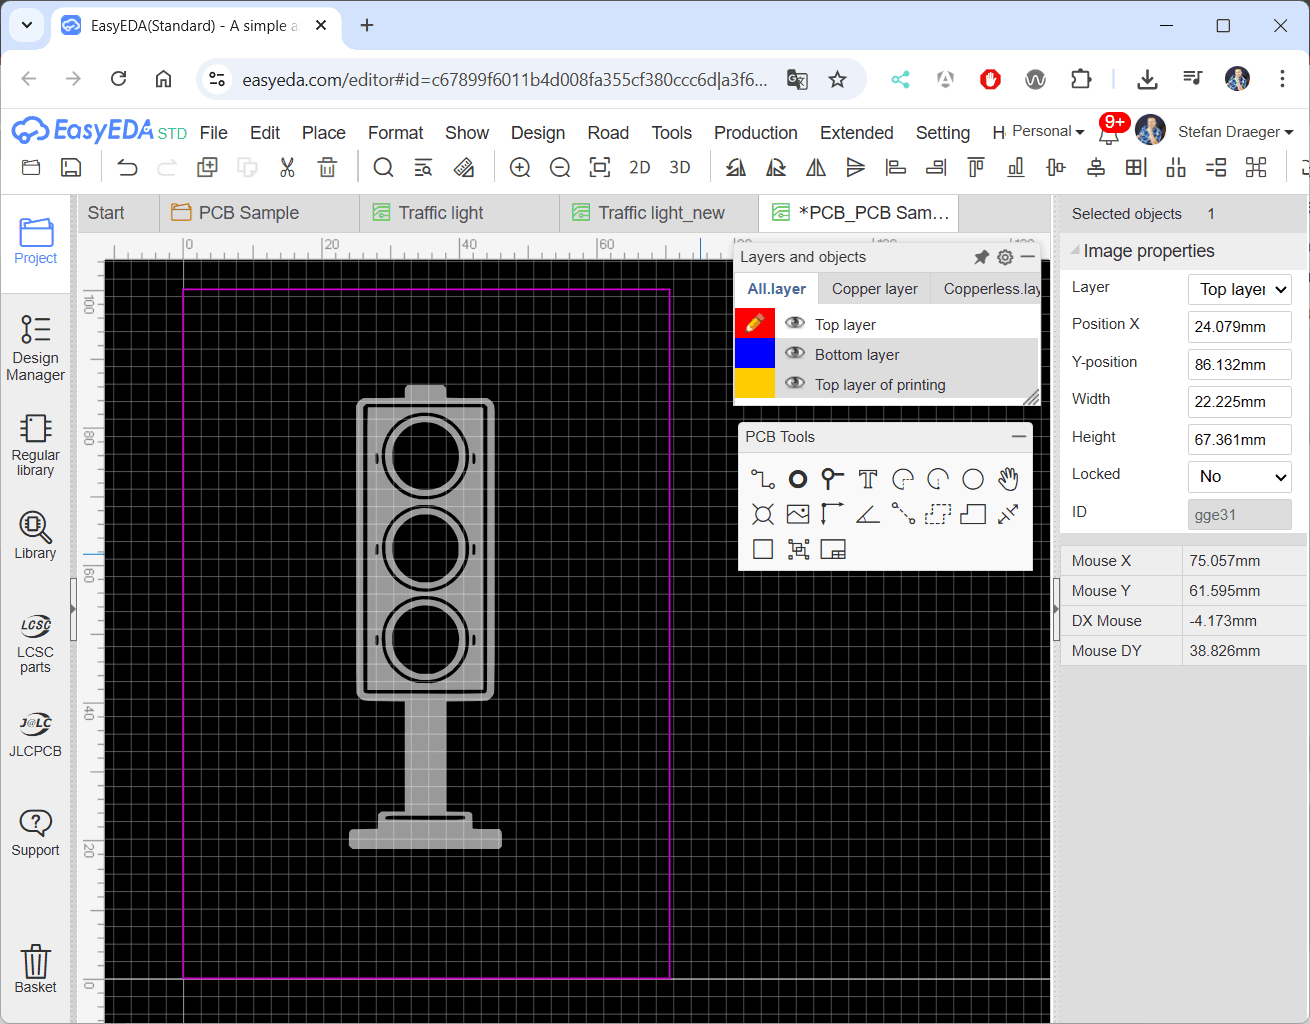Expand the Personal workspace dropdown

[1047, 131]
